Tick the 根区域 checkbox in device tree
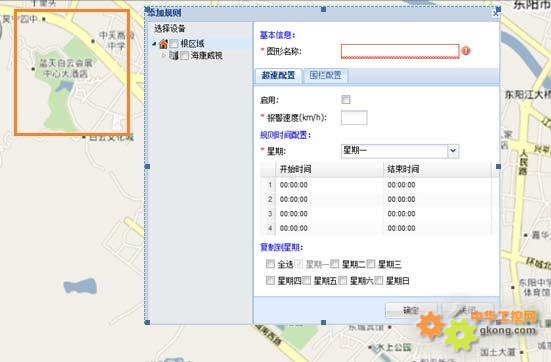 pos(174,44)
